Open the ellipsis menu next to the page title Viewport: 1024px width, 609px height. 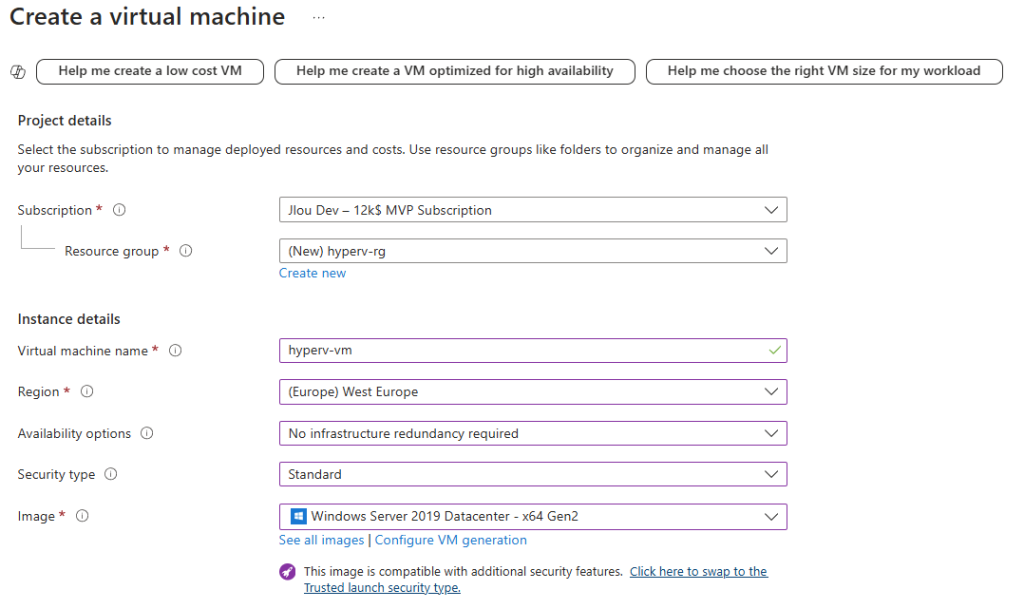tap(319, 18)
